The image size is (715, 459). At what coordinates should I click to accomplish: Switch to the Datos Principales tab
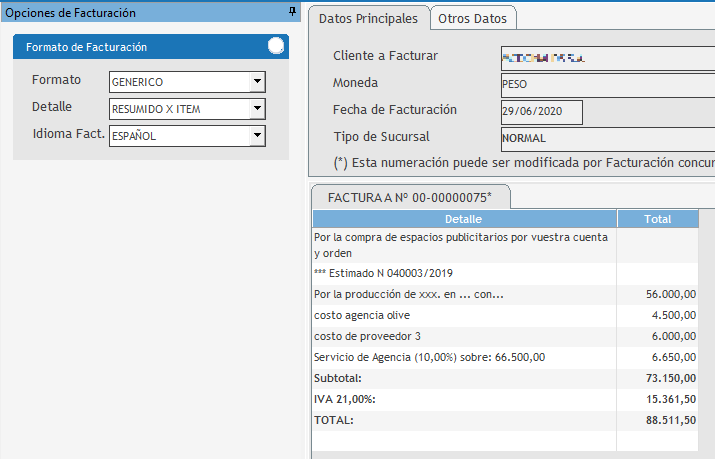pyautogui.click(x=367, y=19)
